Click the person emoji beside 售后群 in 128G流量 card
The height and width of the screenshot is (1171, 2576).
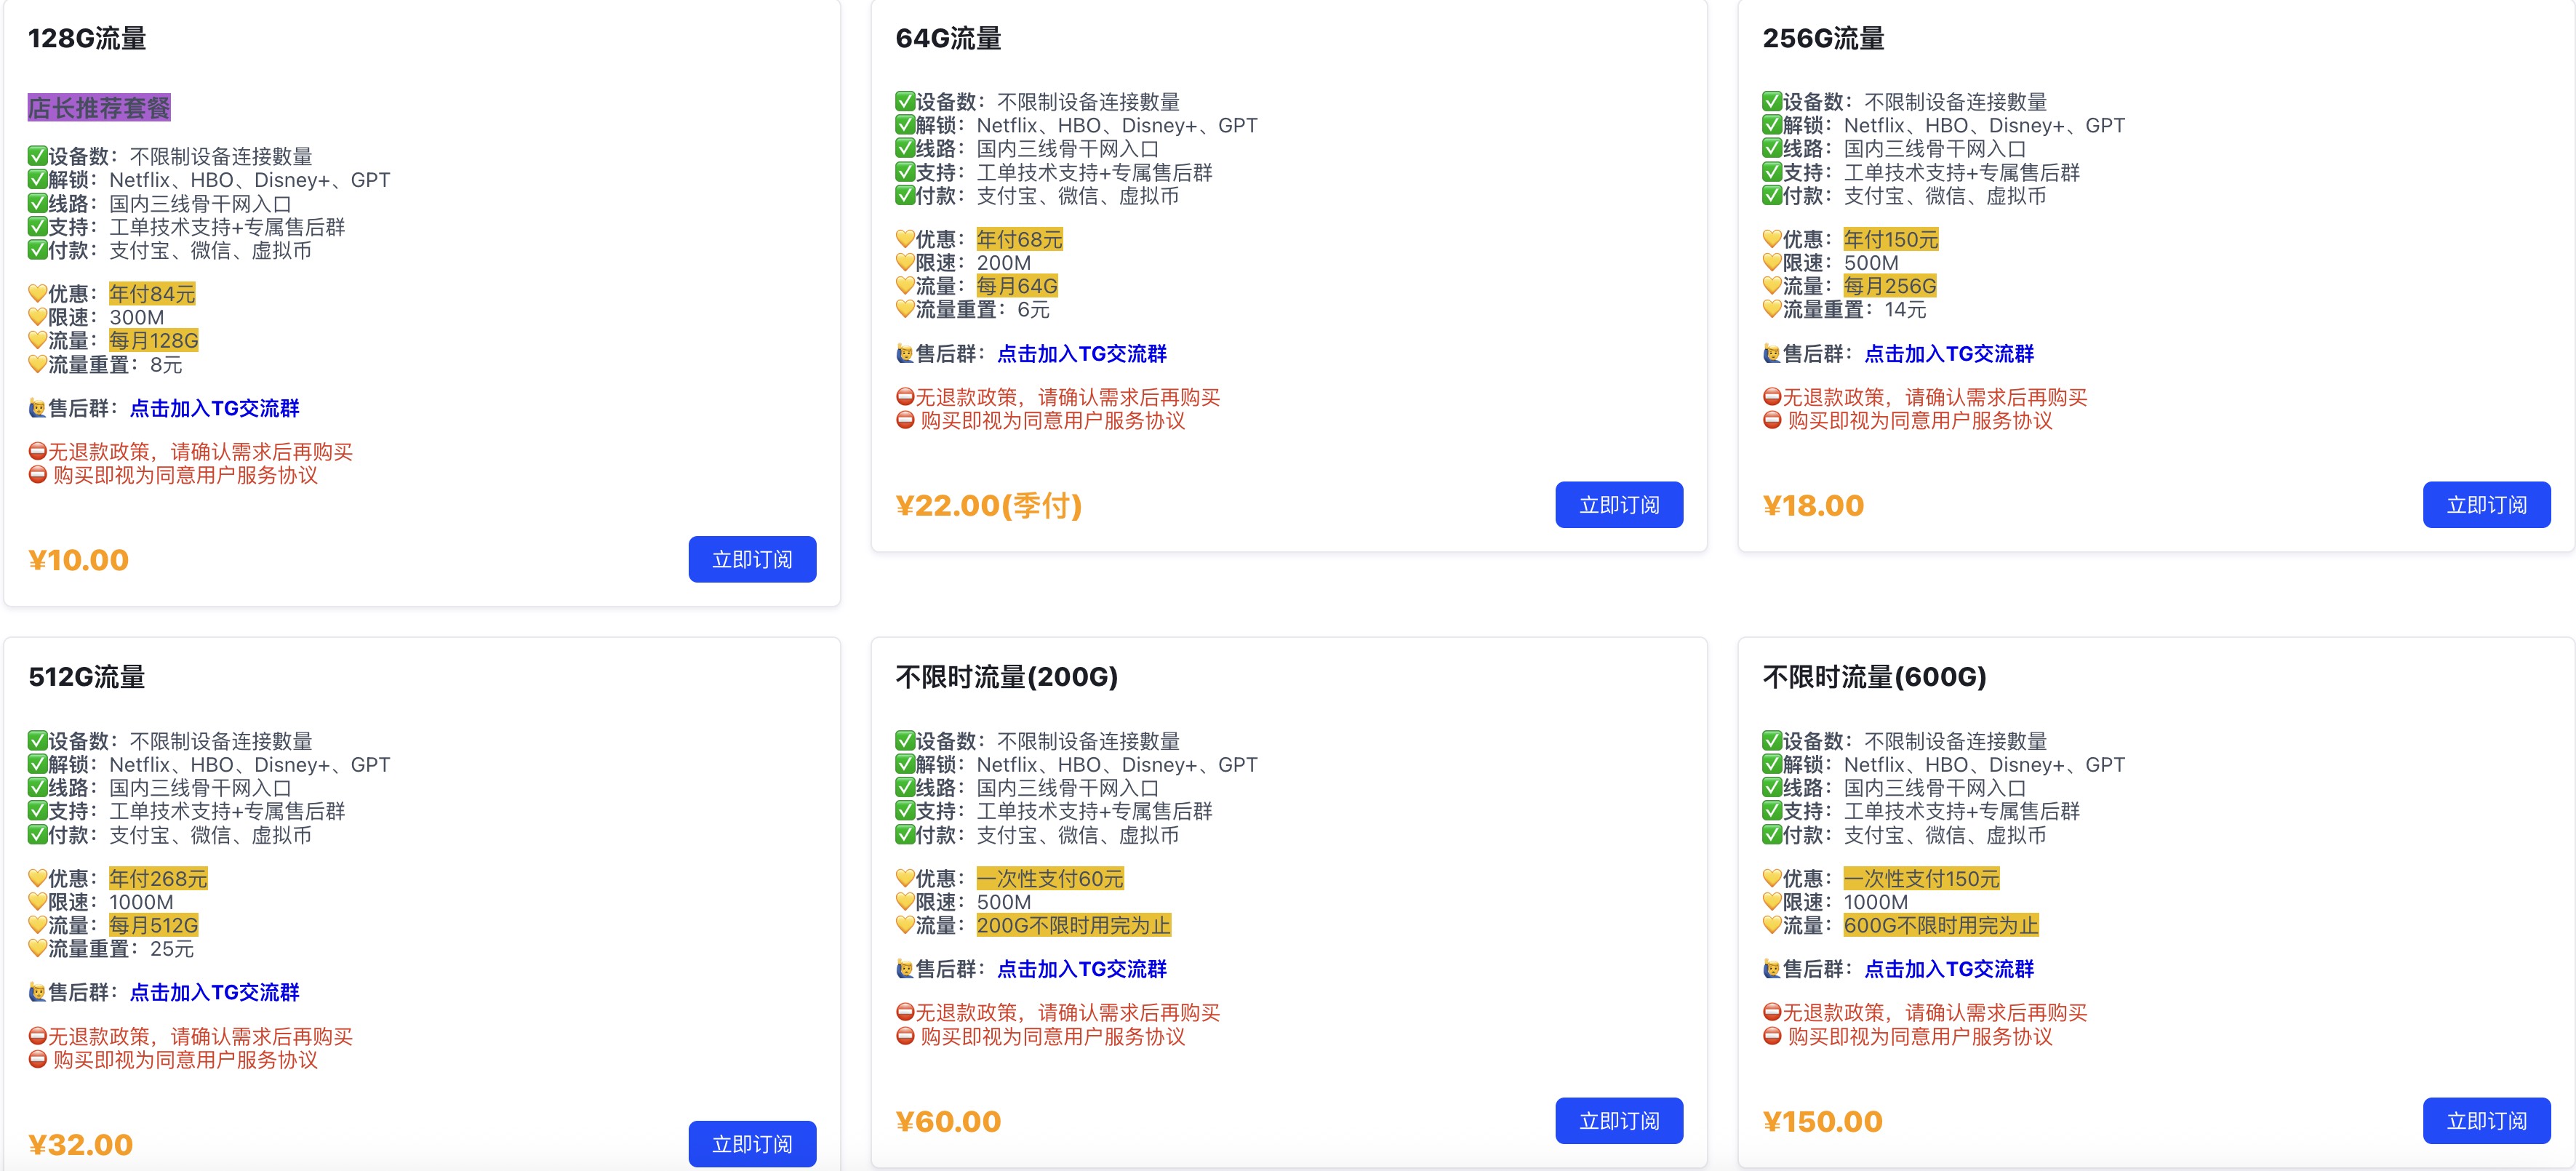pos(38,408)
